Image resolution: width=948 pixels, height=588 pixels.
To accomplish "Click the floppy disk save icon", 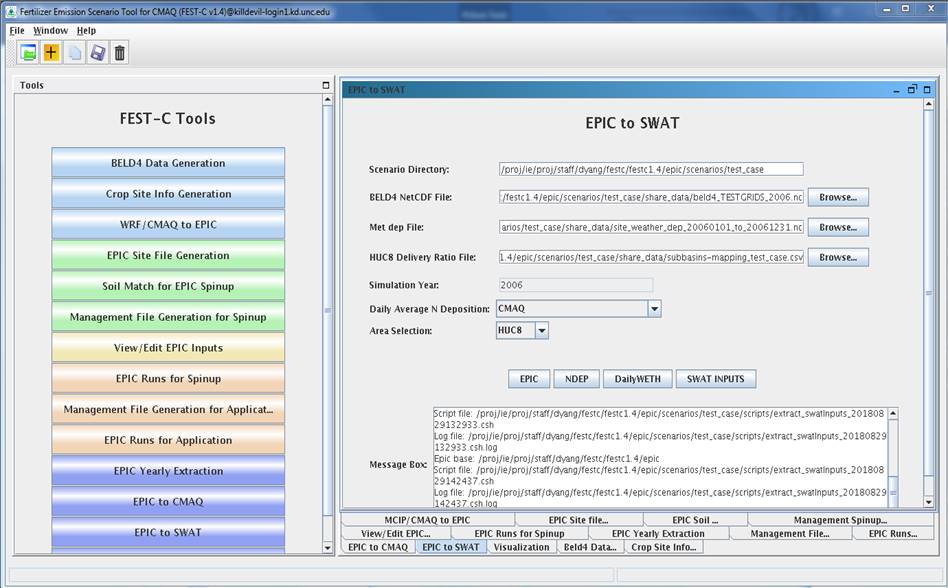I will tap(97, 53).
